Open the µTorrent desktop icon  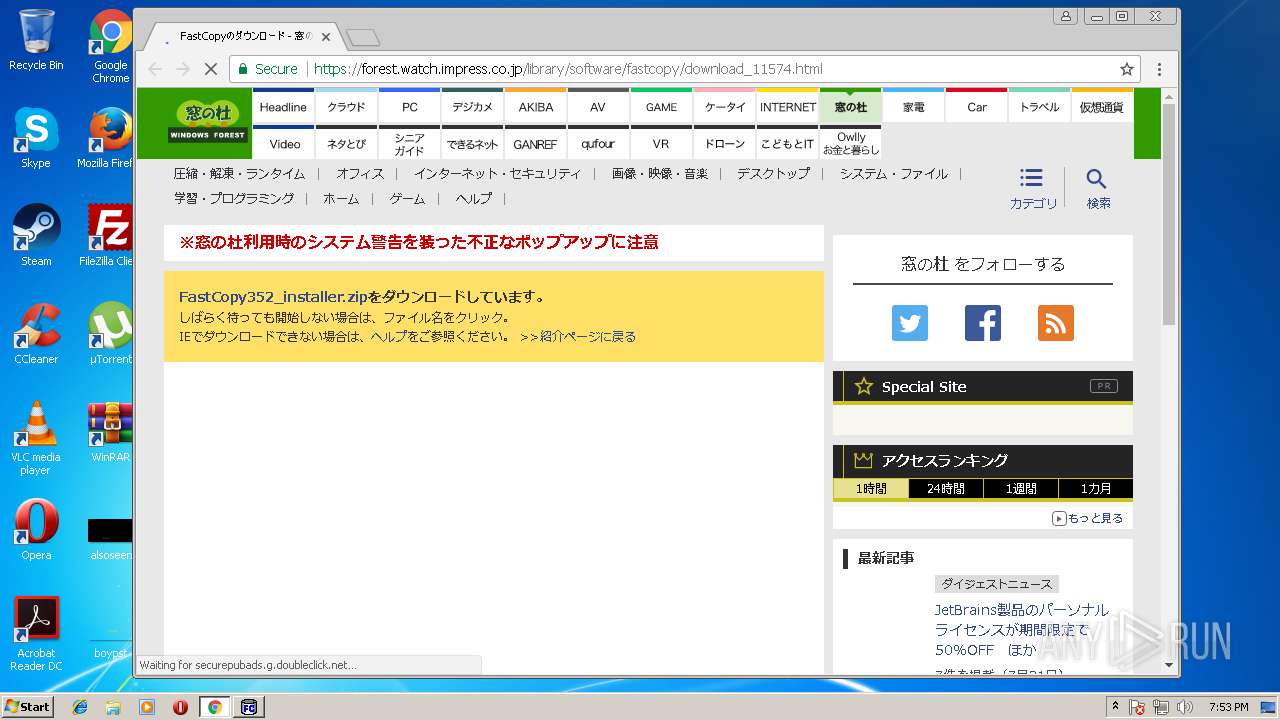(111, 334)
